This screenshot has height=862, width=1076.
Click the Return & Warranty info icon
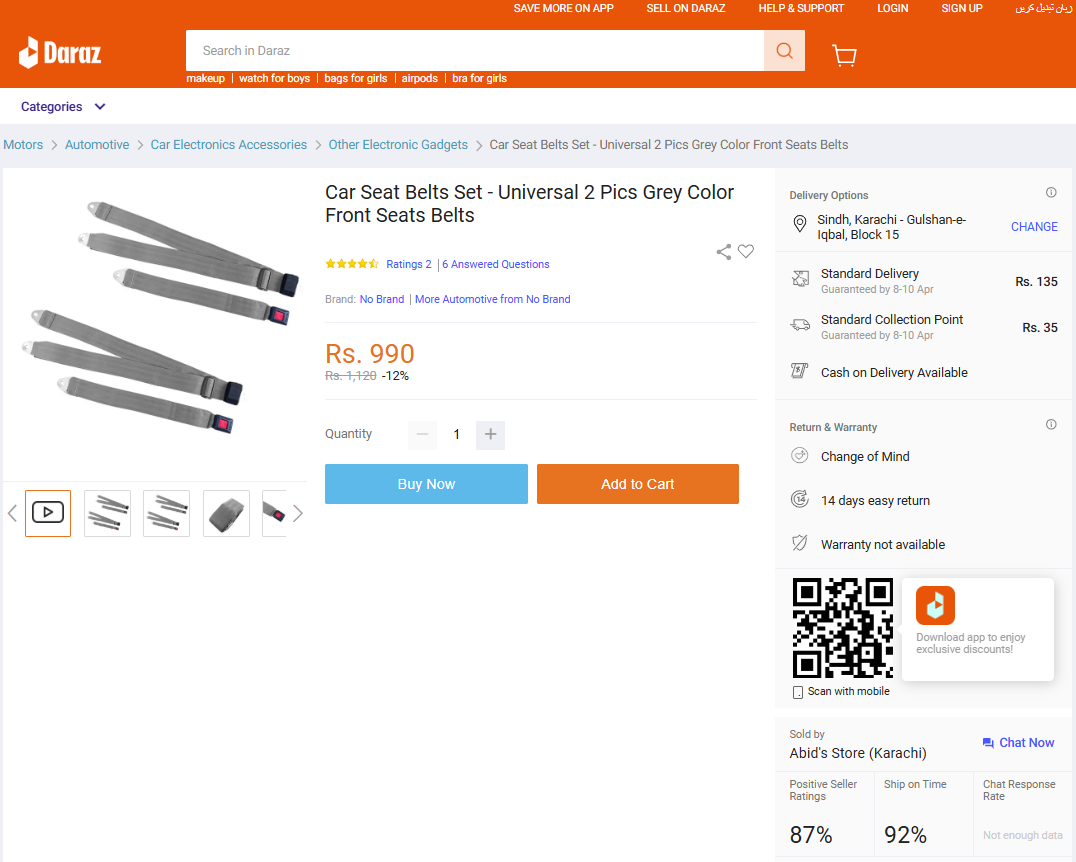coord(1051,424)
